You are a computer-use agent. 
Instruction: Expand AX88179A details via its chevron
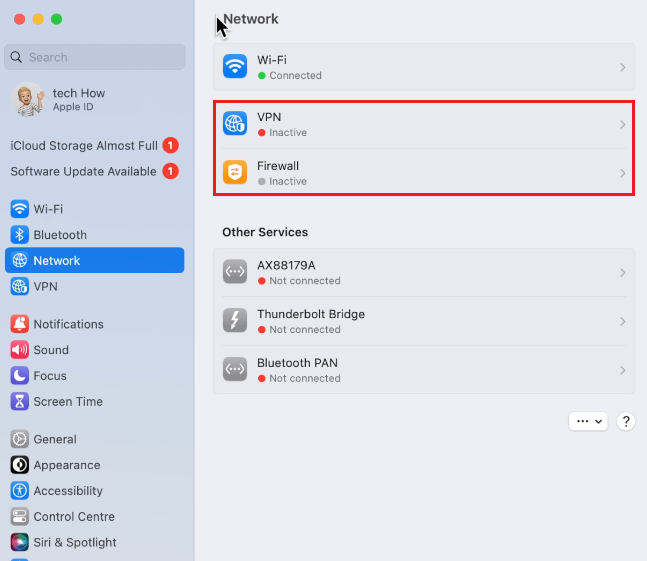click(623, 273)
